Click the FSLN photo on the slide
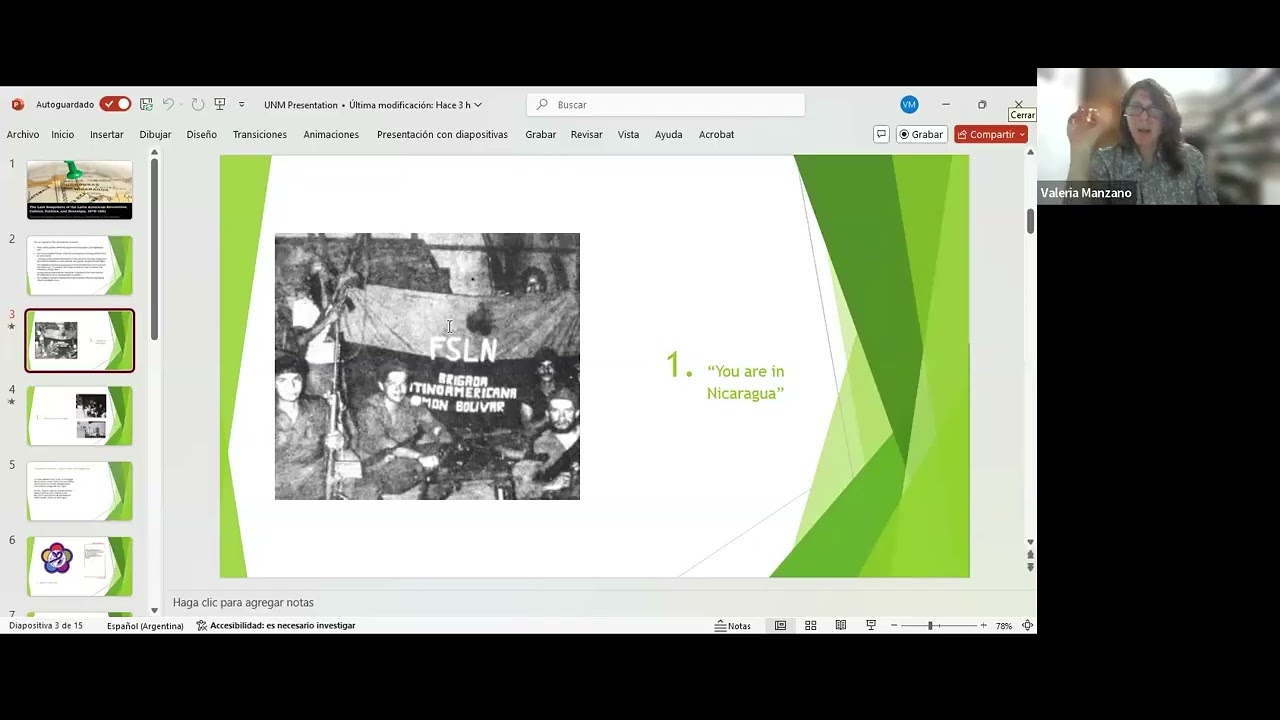This screenshot has height=720, width=1280. click(x=427, y=366)
